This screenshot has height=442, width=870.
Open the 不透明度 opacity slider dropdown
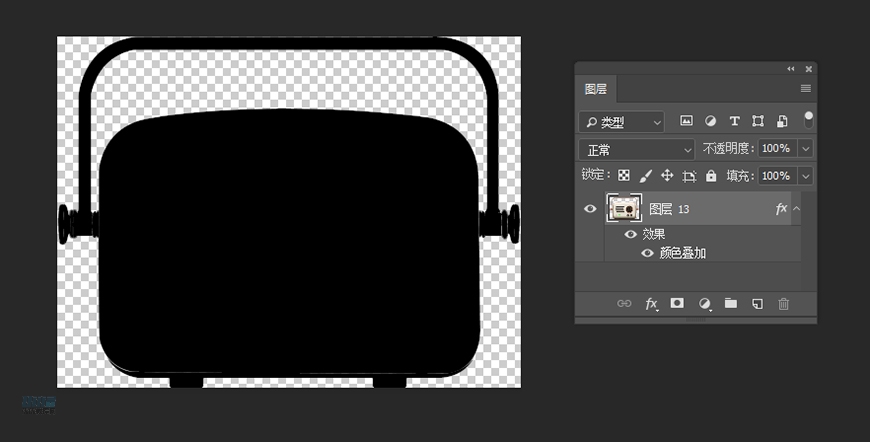coord(805,149)
